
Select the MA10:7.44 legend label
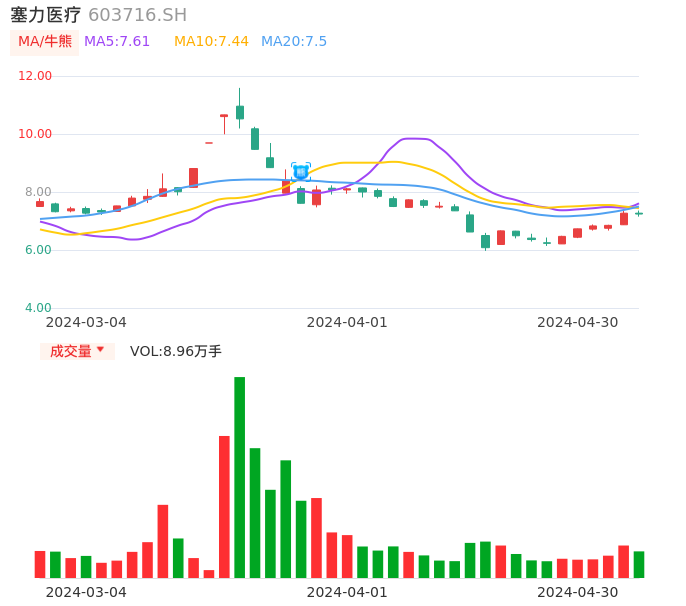click(x=211, y=42)
